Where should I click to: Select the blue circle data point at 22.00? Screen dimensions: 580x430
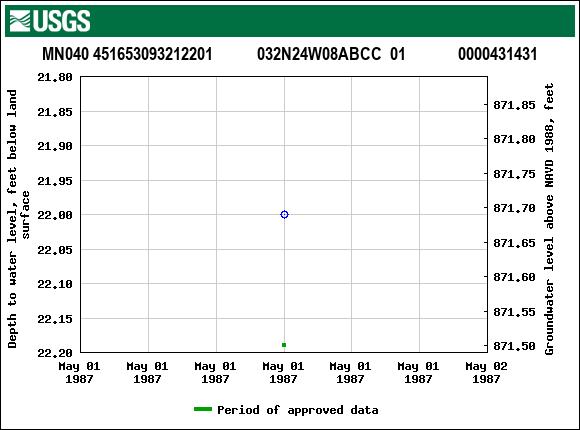(284, 215)
